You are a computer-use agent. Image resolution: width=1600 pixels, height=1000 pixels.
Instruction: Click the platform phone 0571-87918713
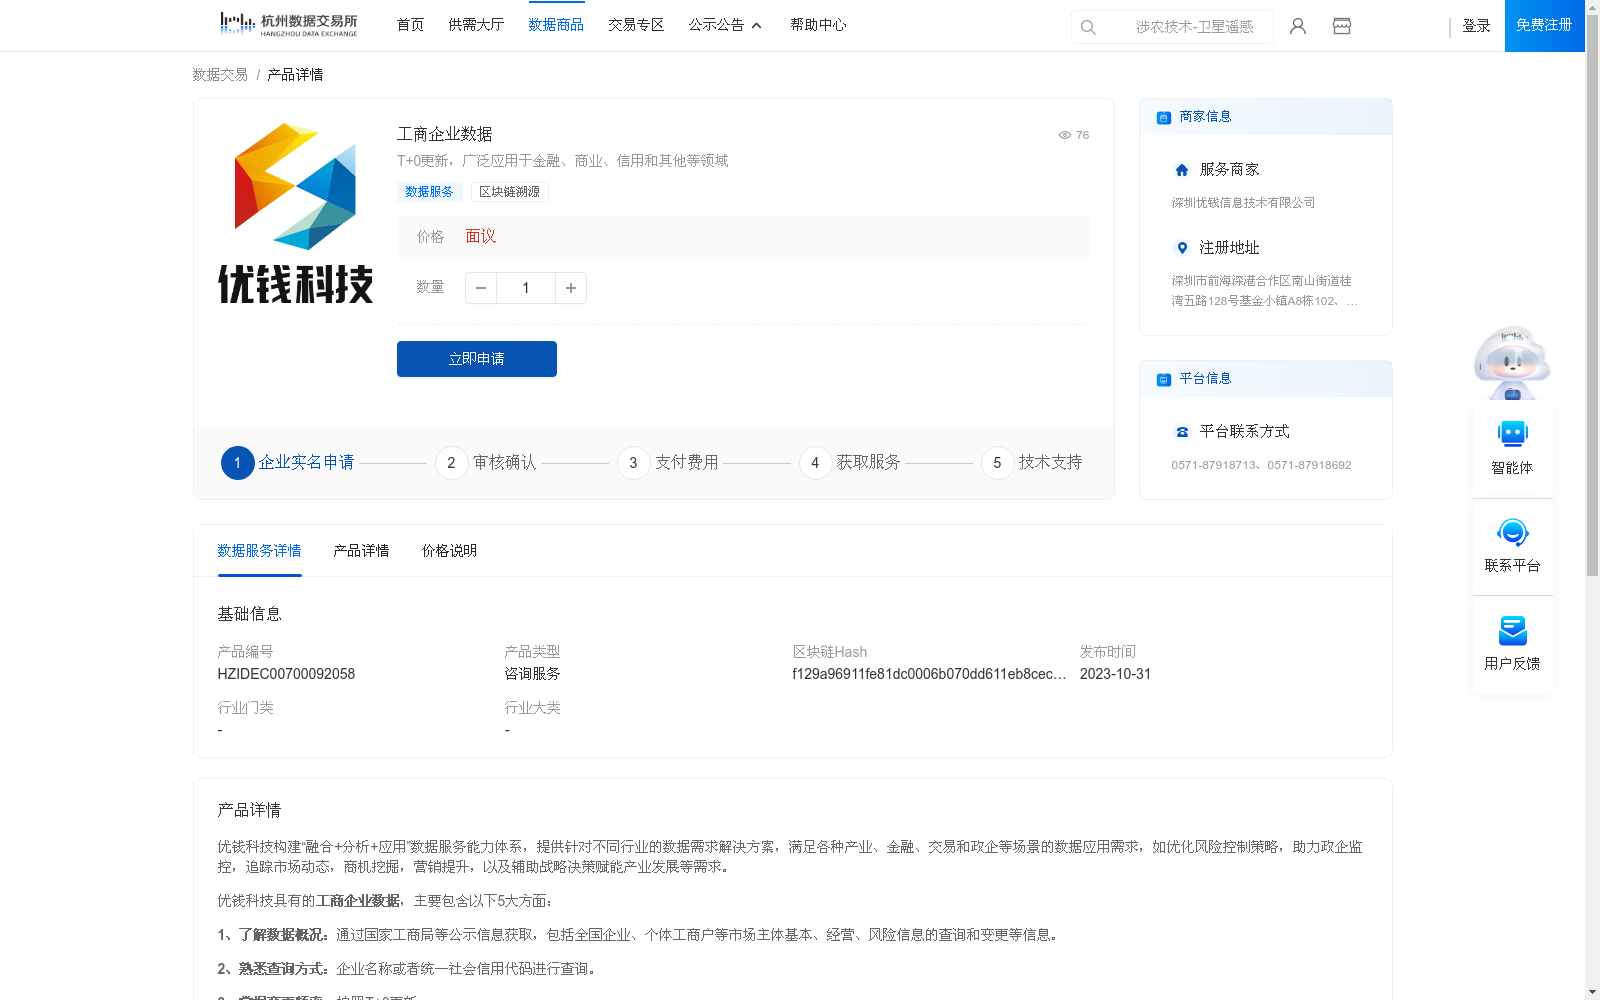click(1216, 465)
